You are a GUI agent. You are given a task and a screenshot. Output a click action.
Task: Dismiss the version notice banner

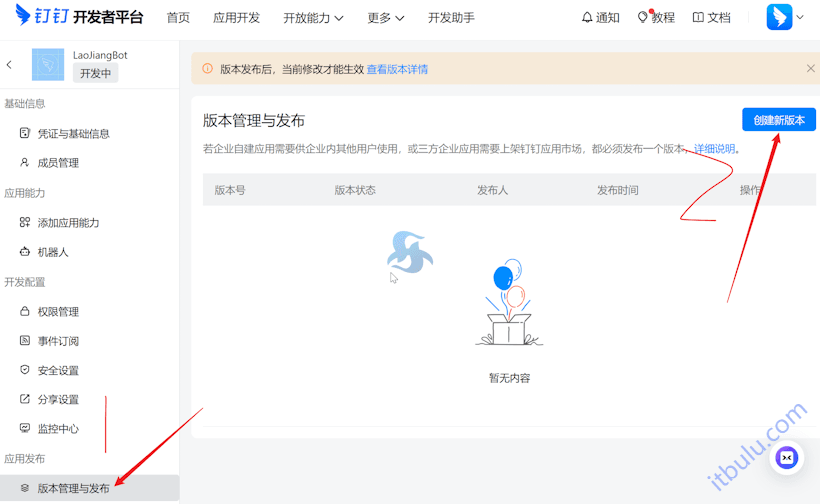click(811, 68)
